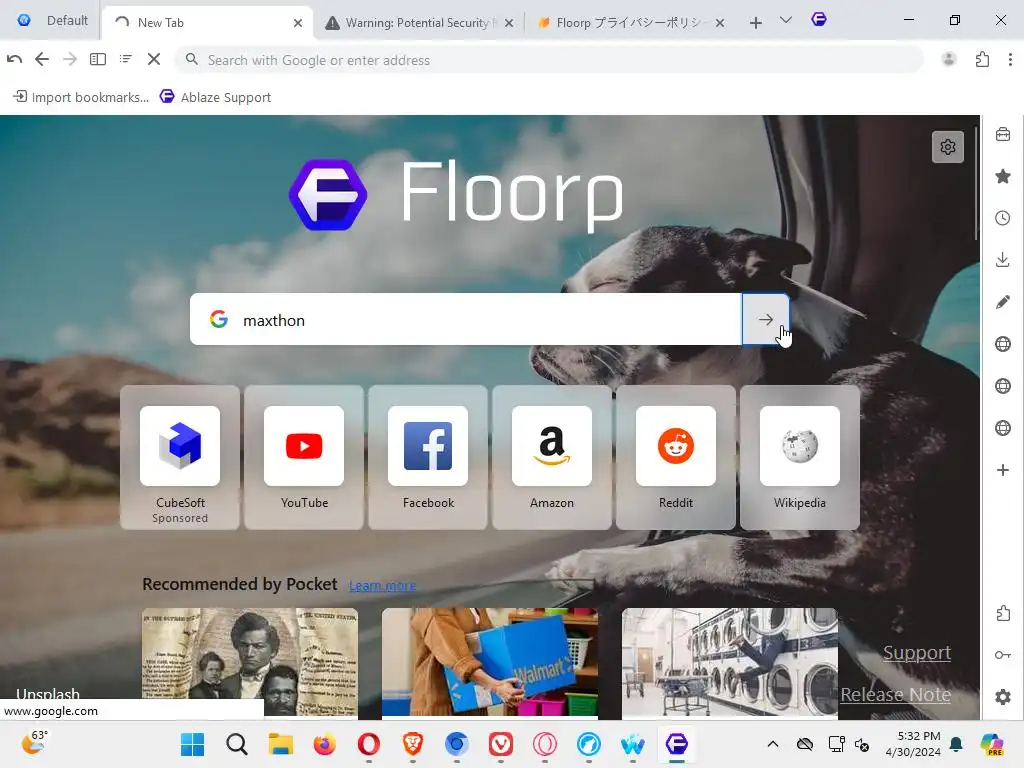This screenshot has height=768, width=1024.
Task: Open the YouTube shortcut tile
Action: (304, 457)
